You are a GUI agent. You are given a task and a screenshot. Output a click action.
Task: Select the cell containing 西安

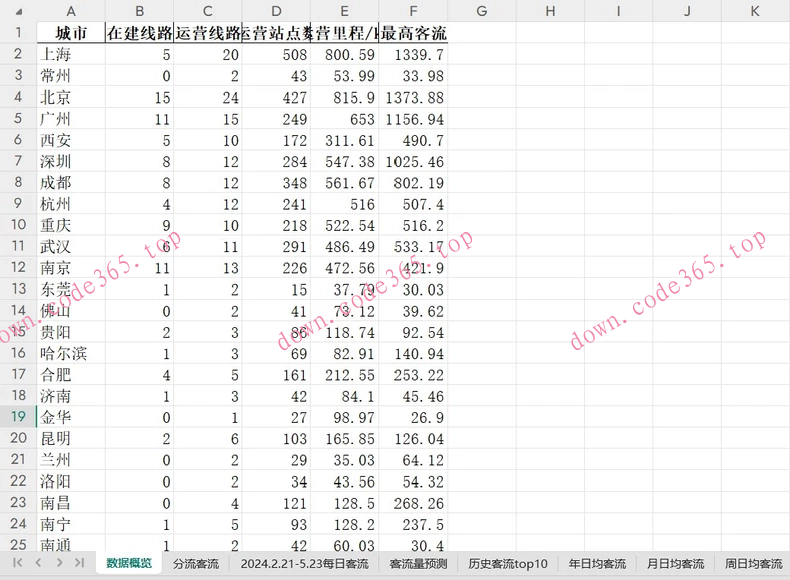(x=71, y=140)
